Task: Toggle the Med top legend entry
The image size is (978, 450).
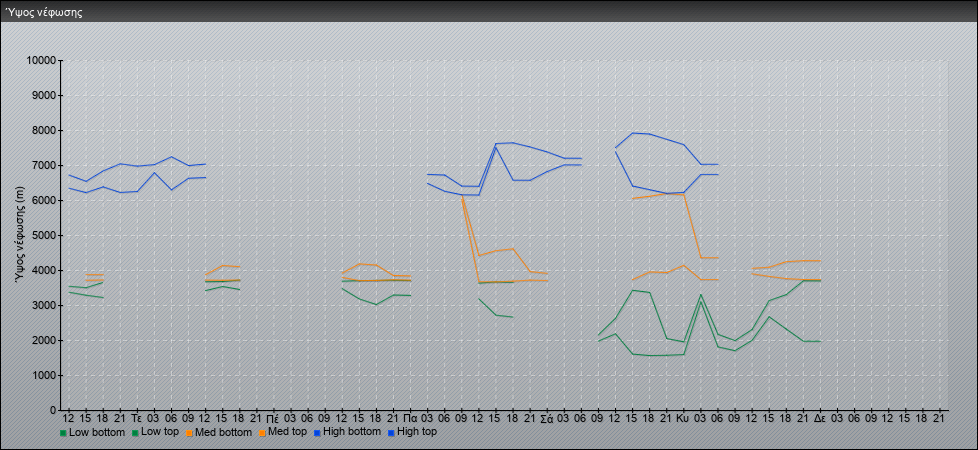Action: point(283,432)
